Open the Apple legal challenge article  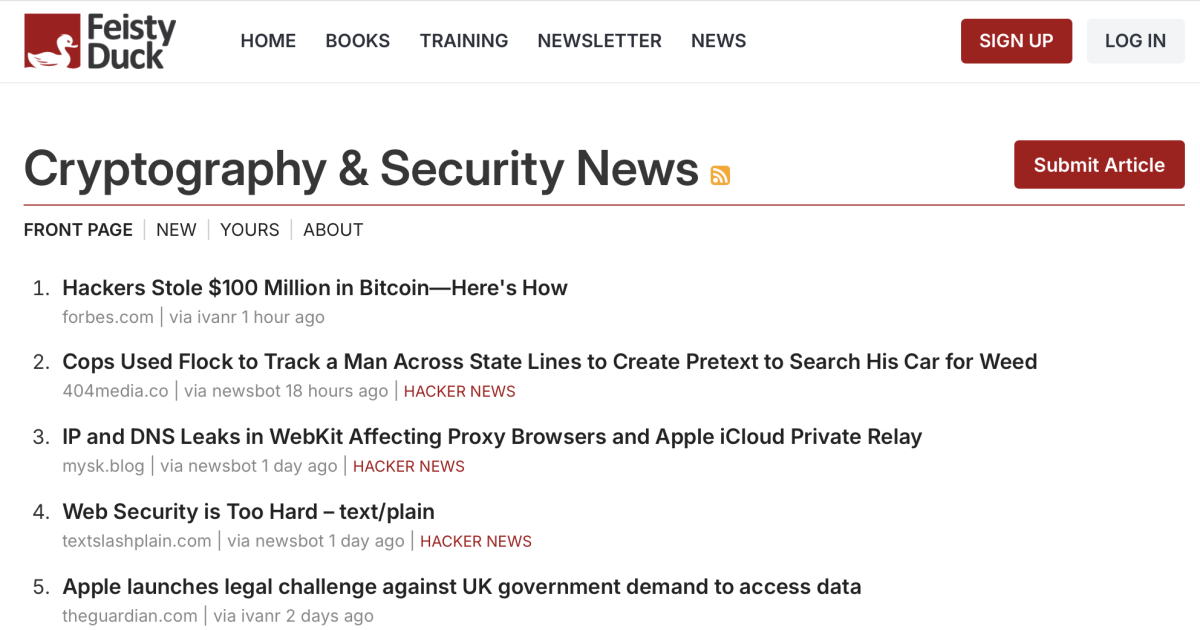[462, 587]
